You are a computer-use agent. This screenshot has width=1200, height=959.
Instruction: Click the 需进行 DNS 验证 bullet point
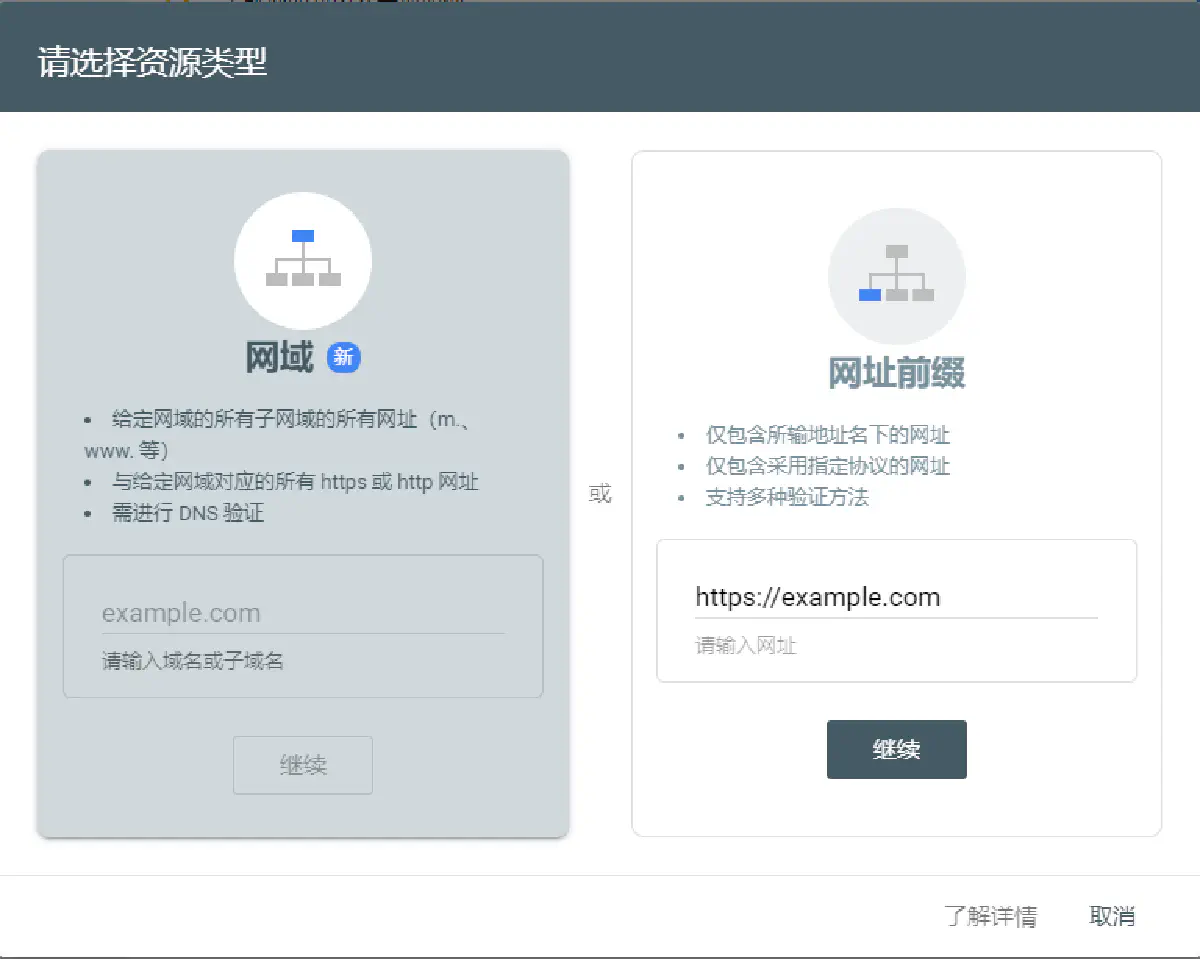[188, 514]
